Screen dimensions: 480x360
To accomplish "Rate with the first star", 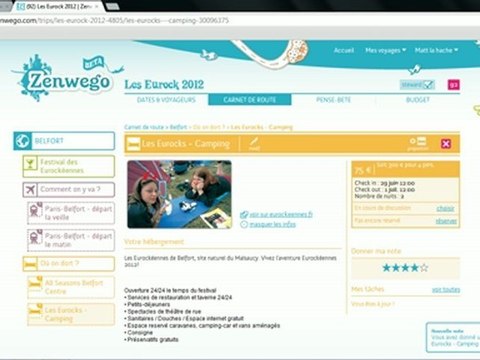I will click(386, 267).
